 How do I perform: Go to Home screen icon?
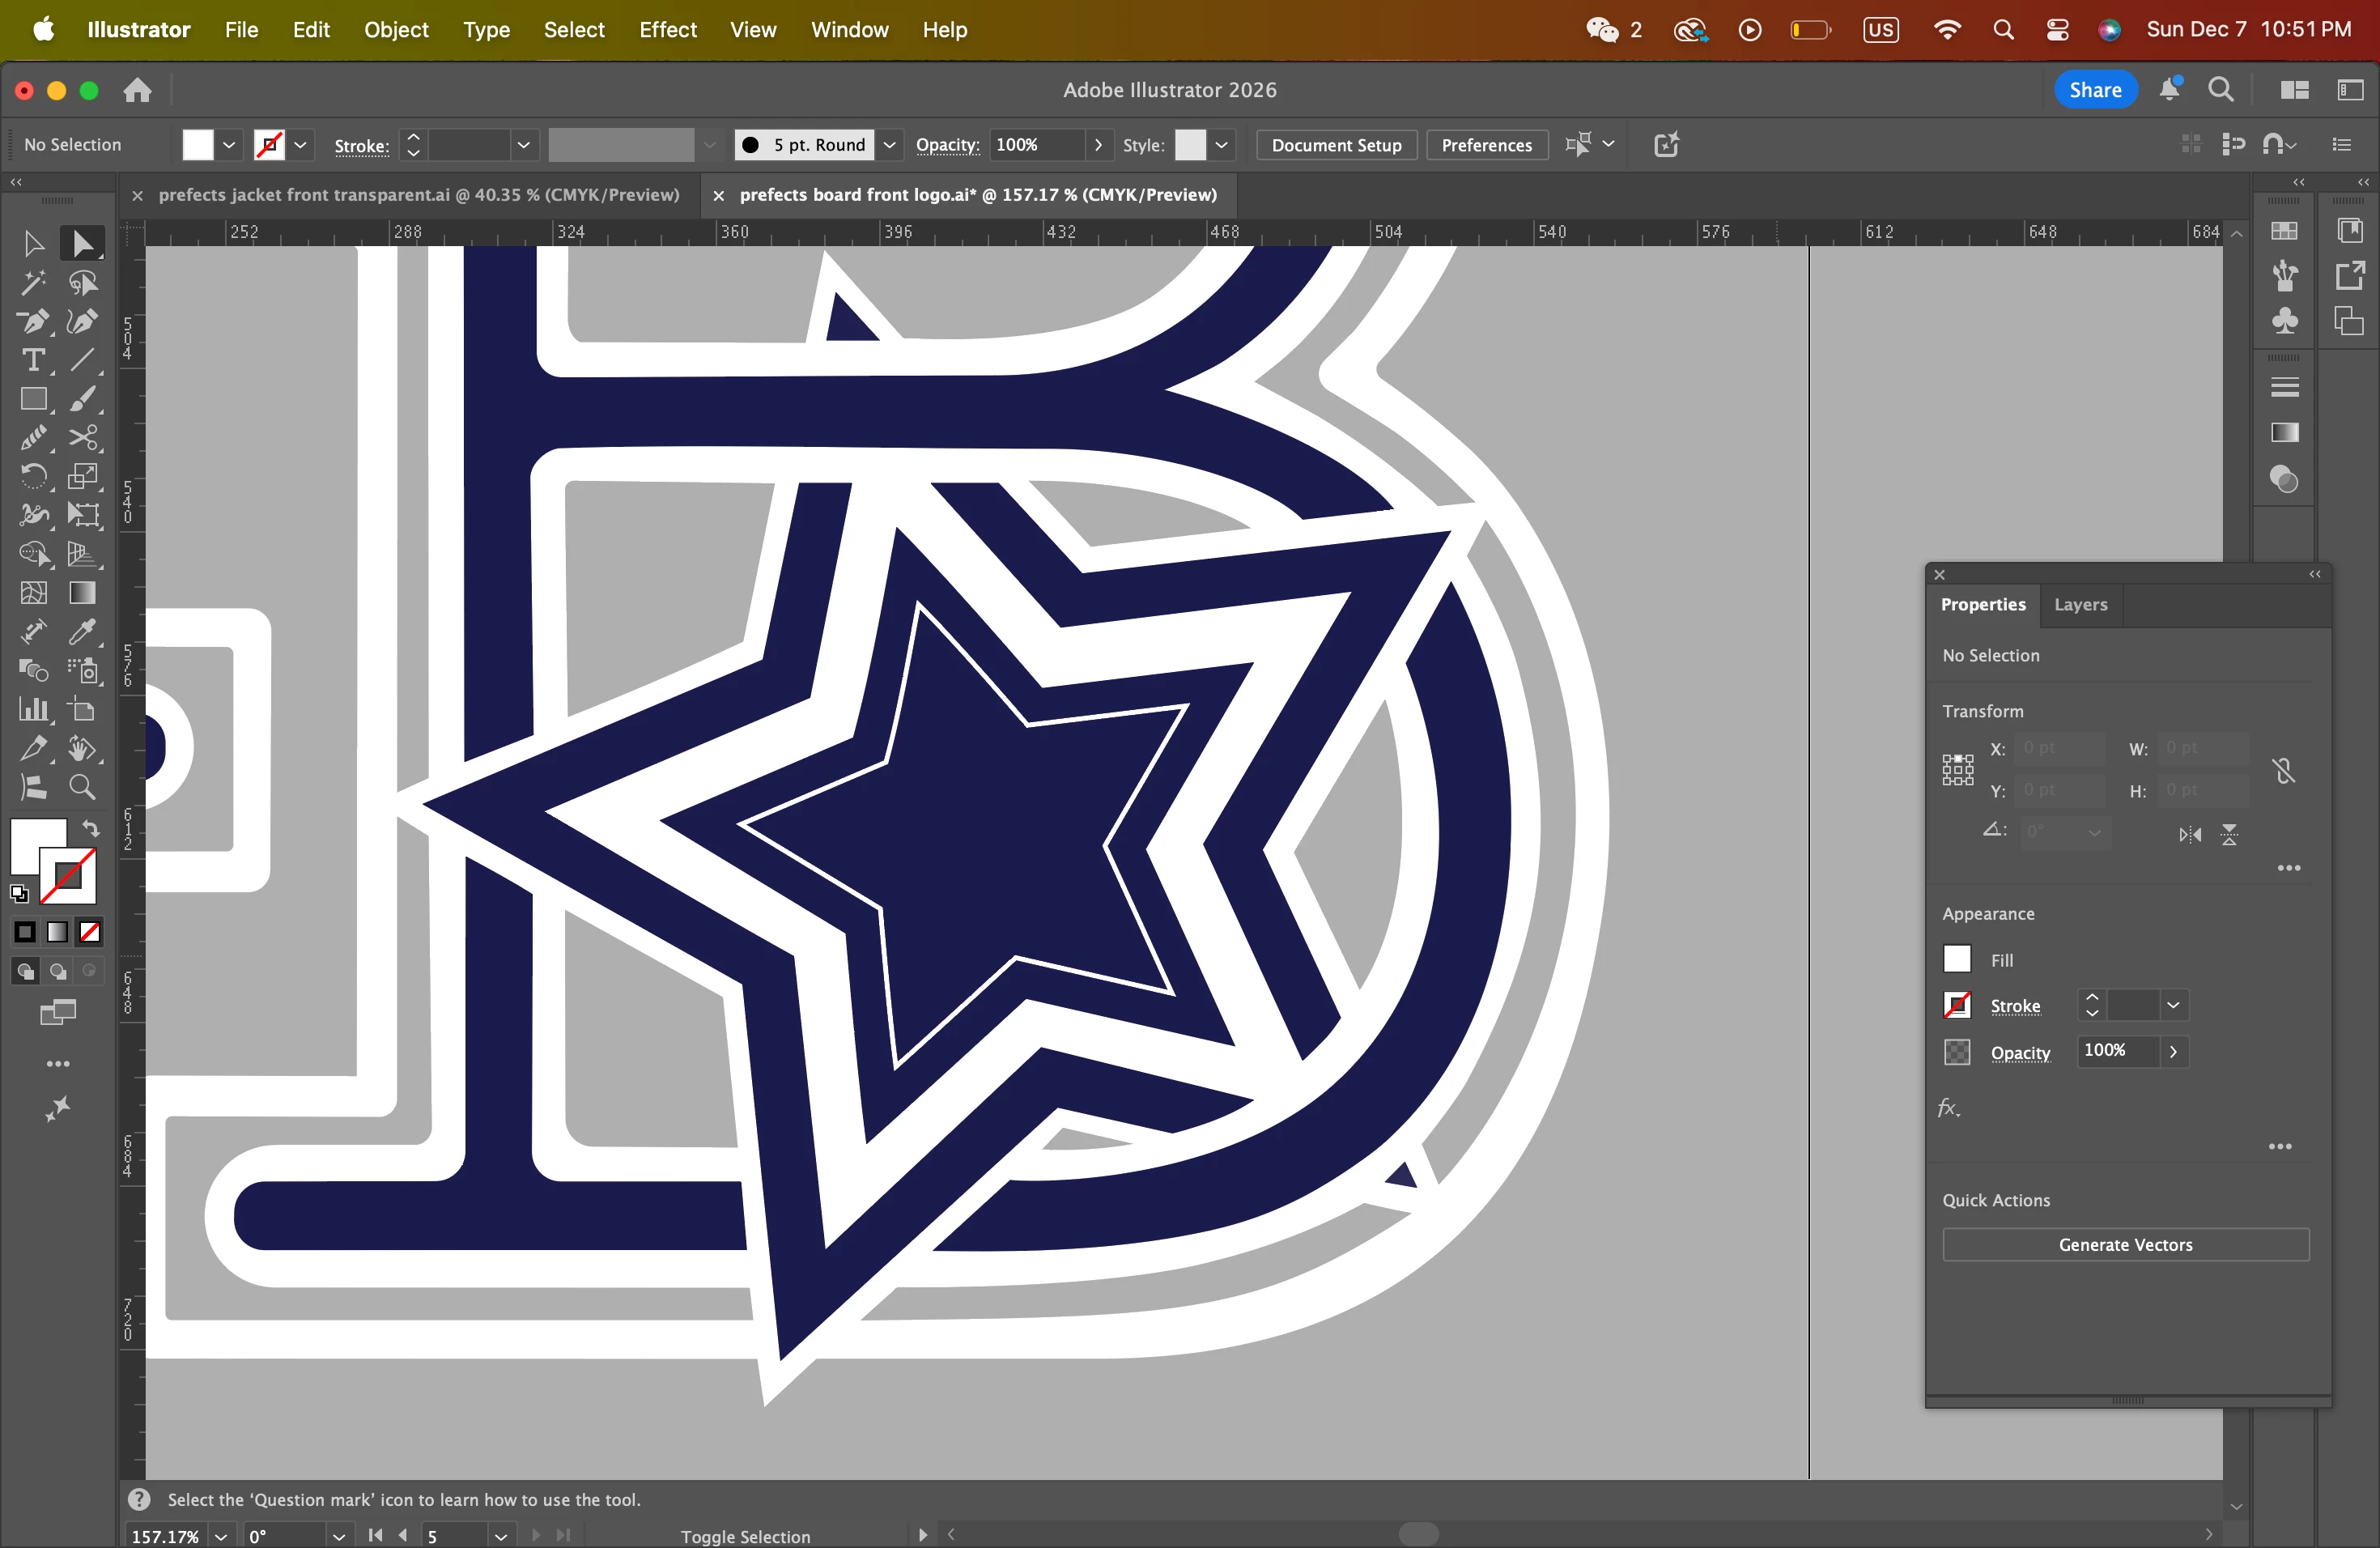[137, 90]
